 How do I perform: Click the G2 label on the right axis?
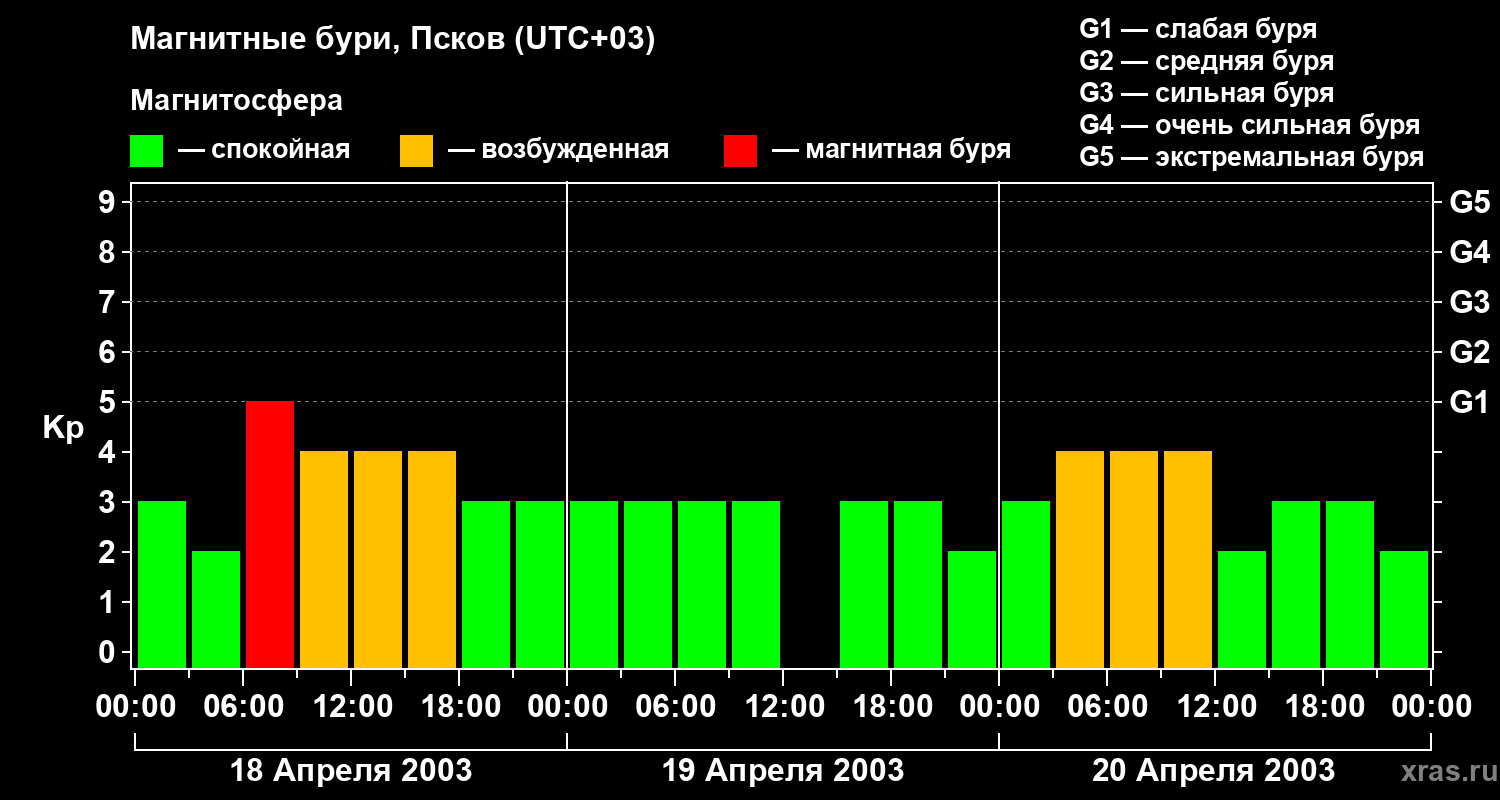pyautogui.click(x=1470, y=352)
